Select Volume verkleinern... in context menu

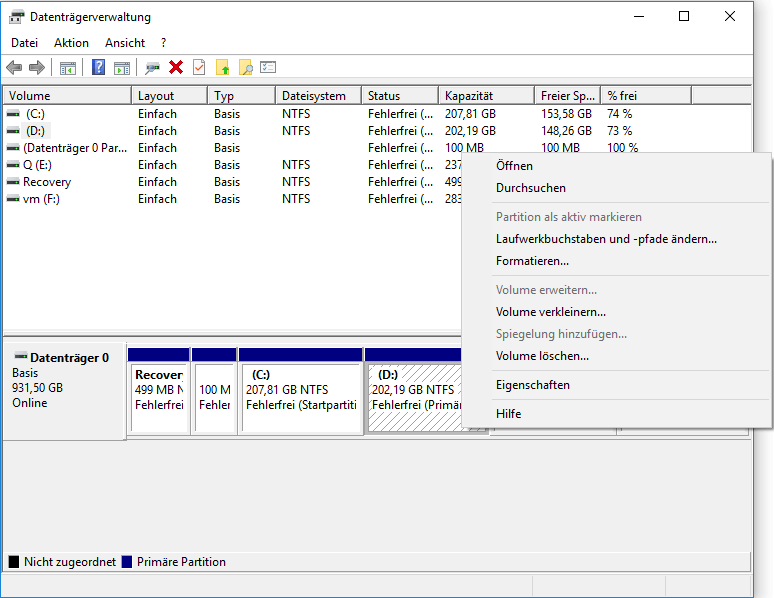[550, 312]
